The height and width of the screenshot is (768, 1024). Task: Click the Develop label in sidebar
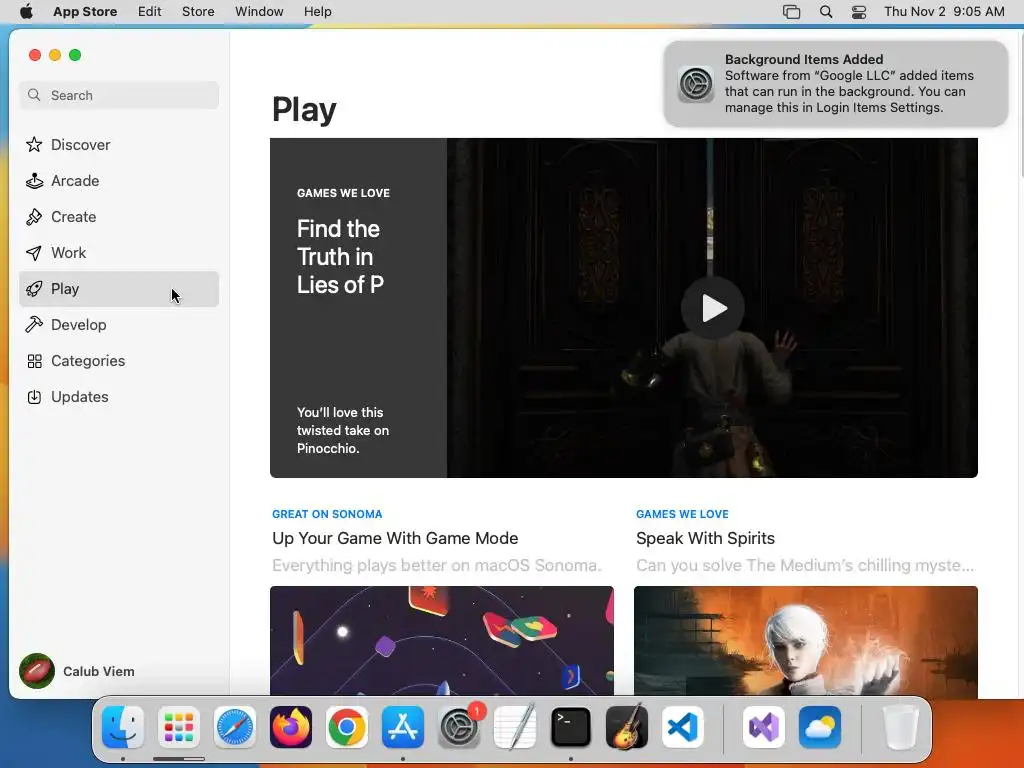pos(79,325)
